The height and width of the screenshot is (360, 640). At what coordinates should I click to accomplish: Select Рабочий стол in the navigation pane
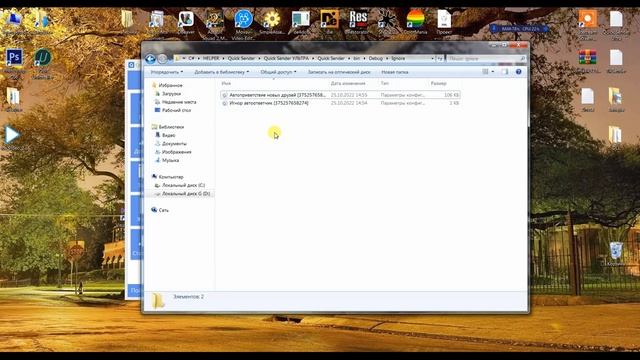(176, 110)
